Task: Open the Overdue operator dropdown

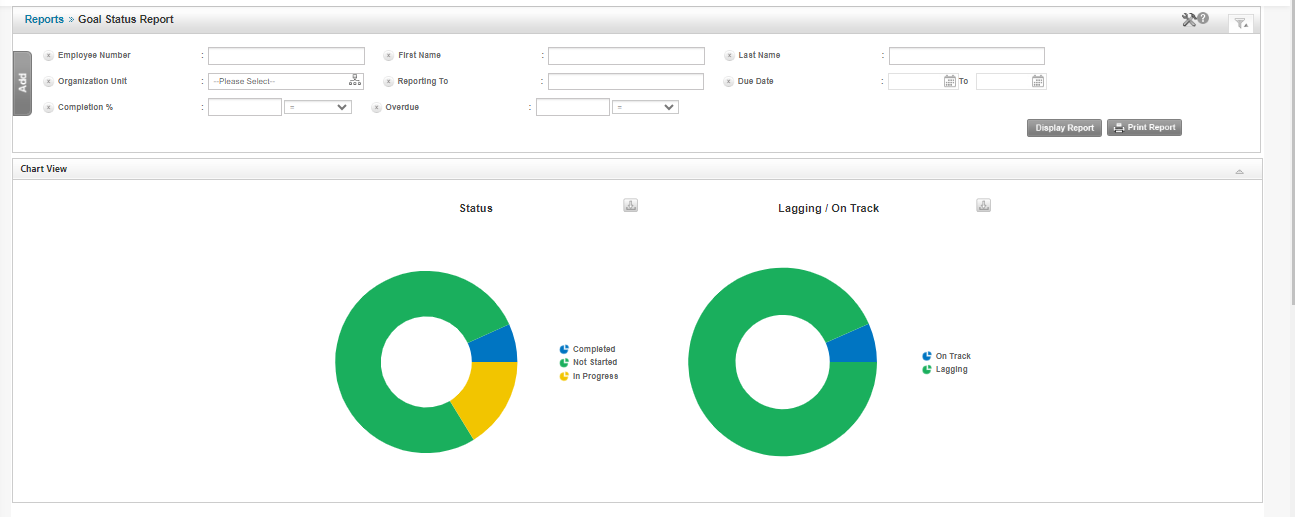Action: coord(646,107)
